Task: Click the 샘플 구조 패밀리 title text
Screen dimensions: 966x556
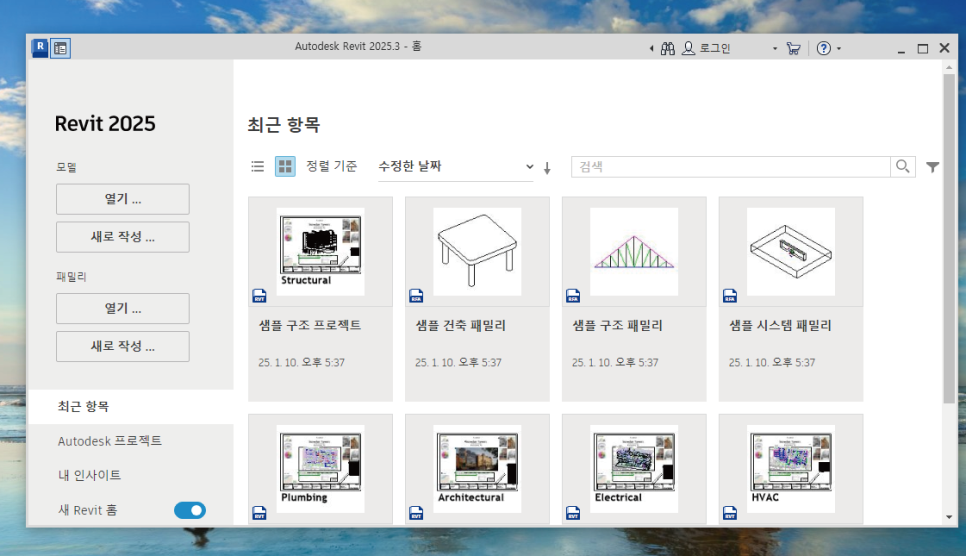Action: pos(617,325)
